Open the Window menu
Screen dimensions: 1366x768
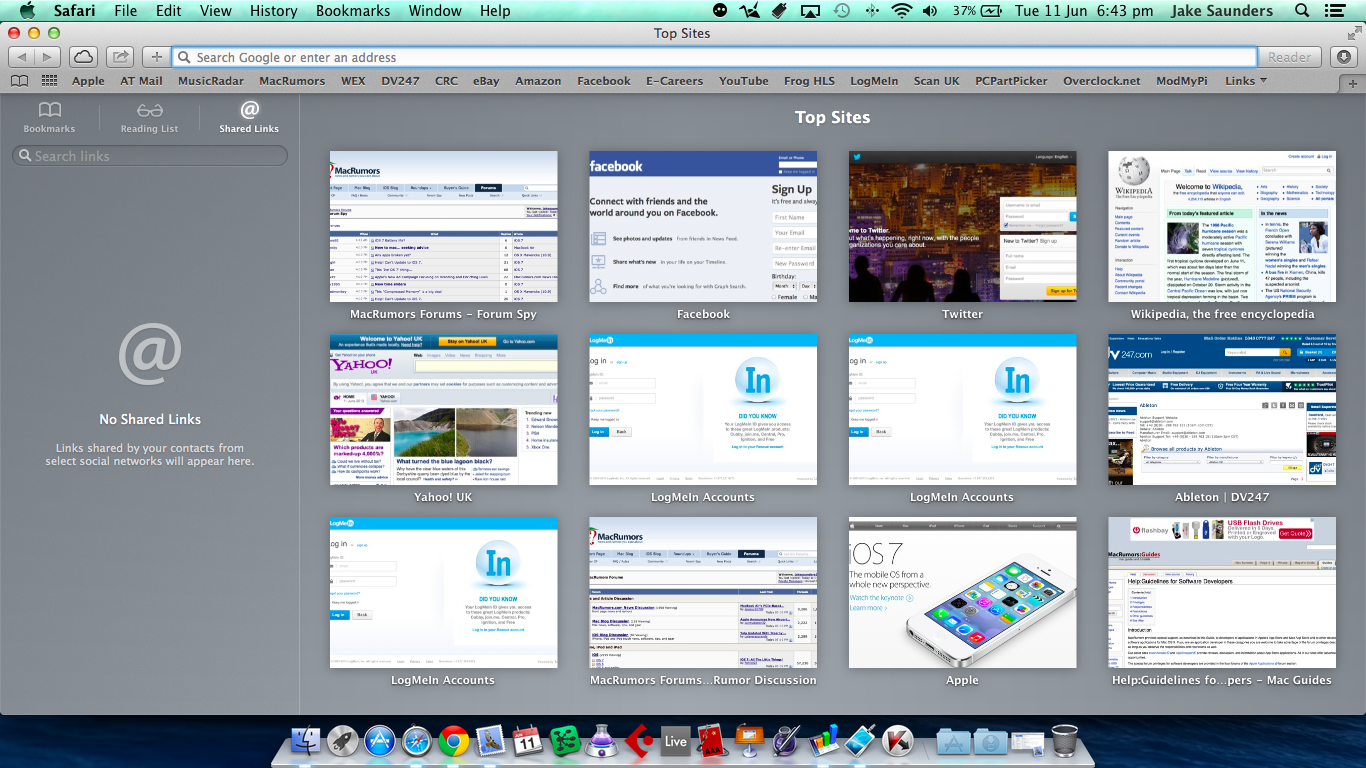[x=435, y=11]
